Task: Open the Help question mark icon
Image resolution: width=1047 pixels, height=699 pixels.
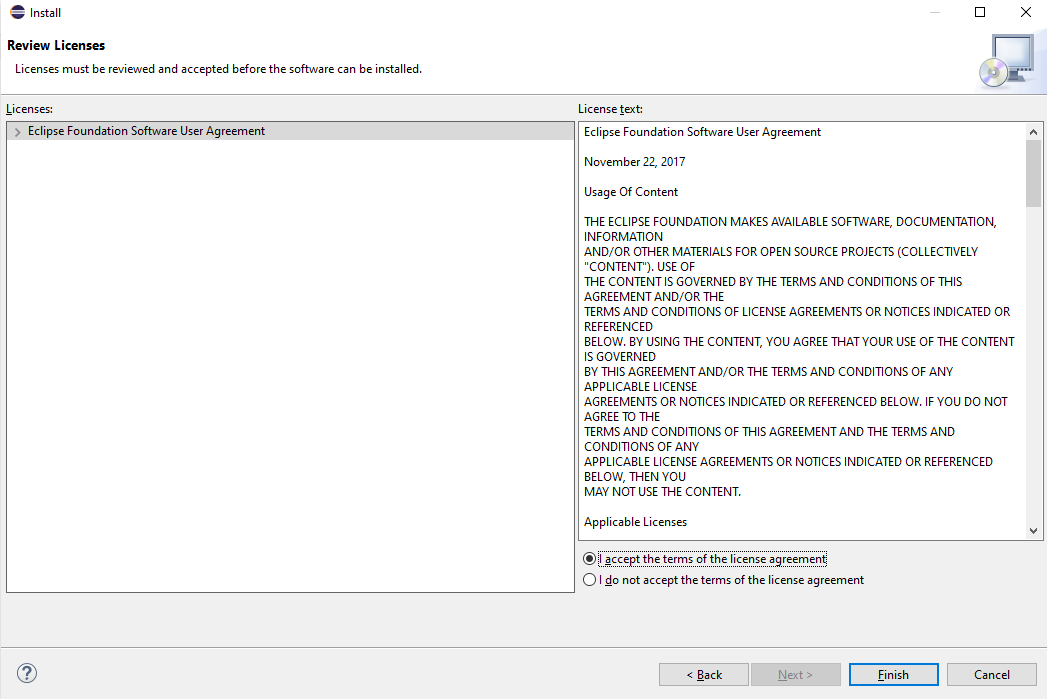Action: click(x=27, y=673)
